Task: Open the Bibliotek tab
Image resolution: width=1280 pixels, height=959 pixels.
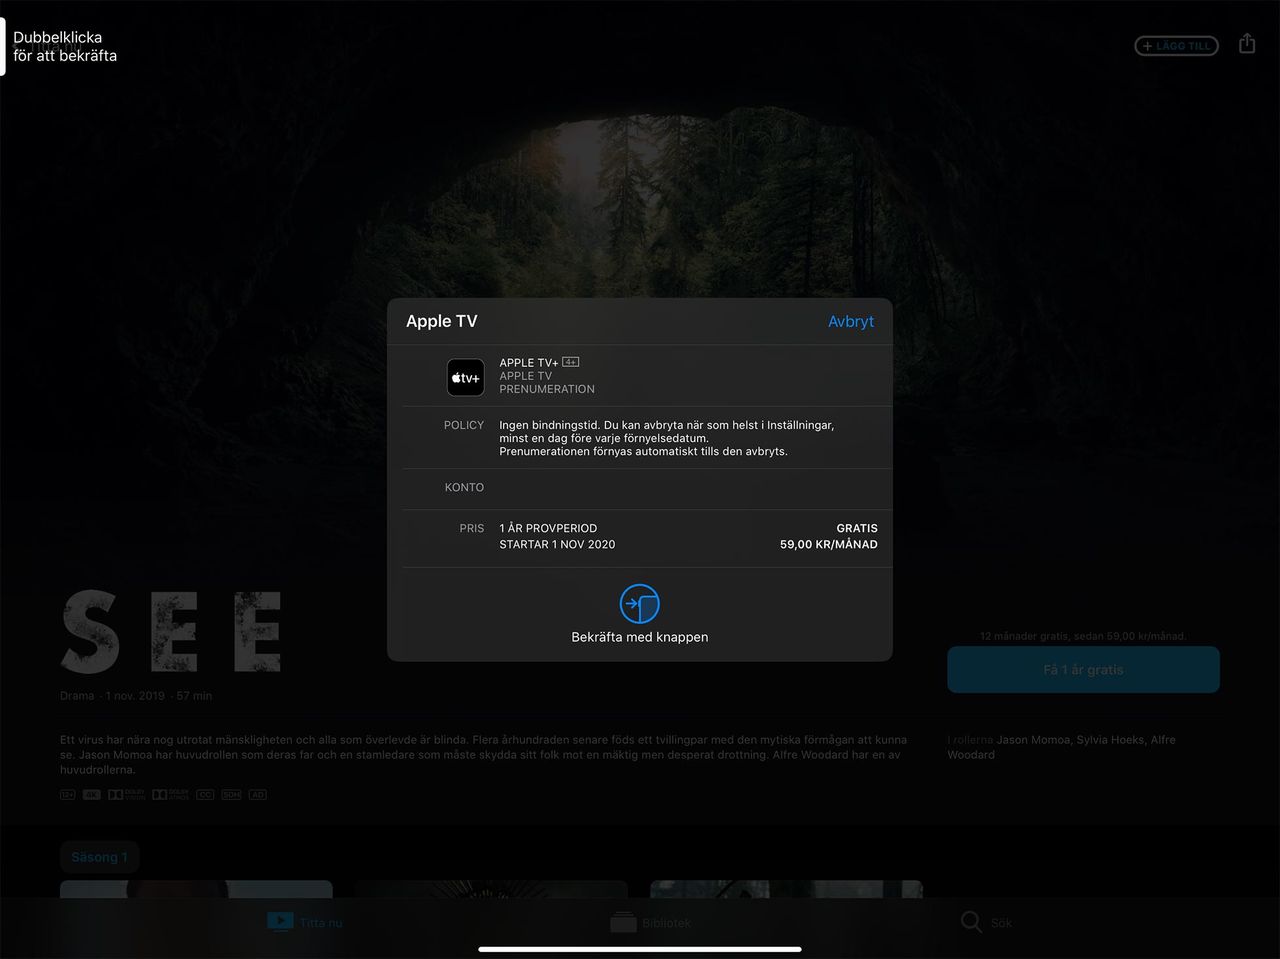Action: tap(651, 922)
